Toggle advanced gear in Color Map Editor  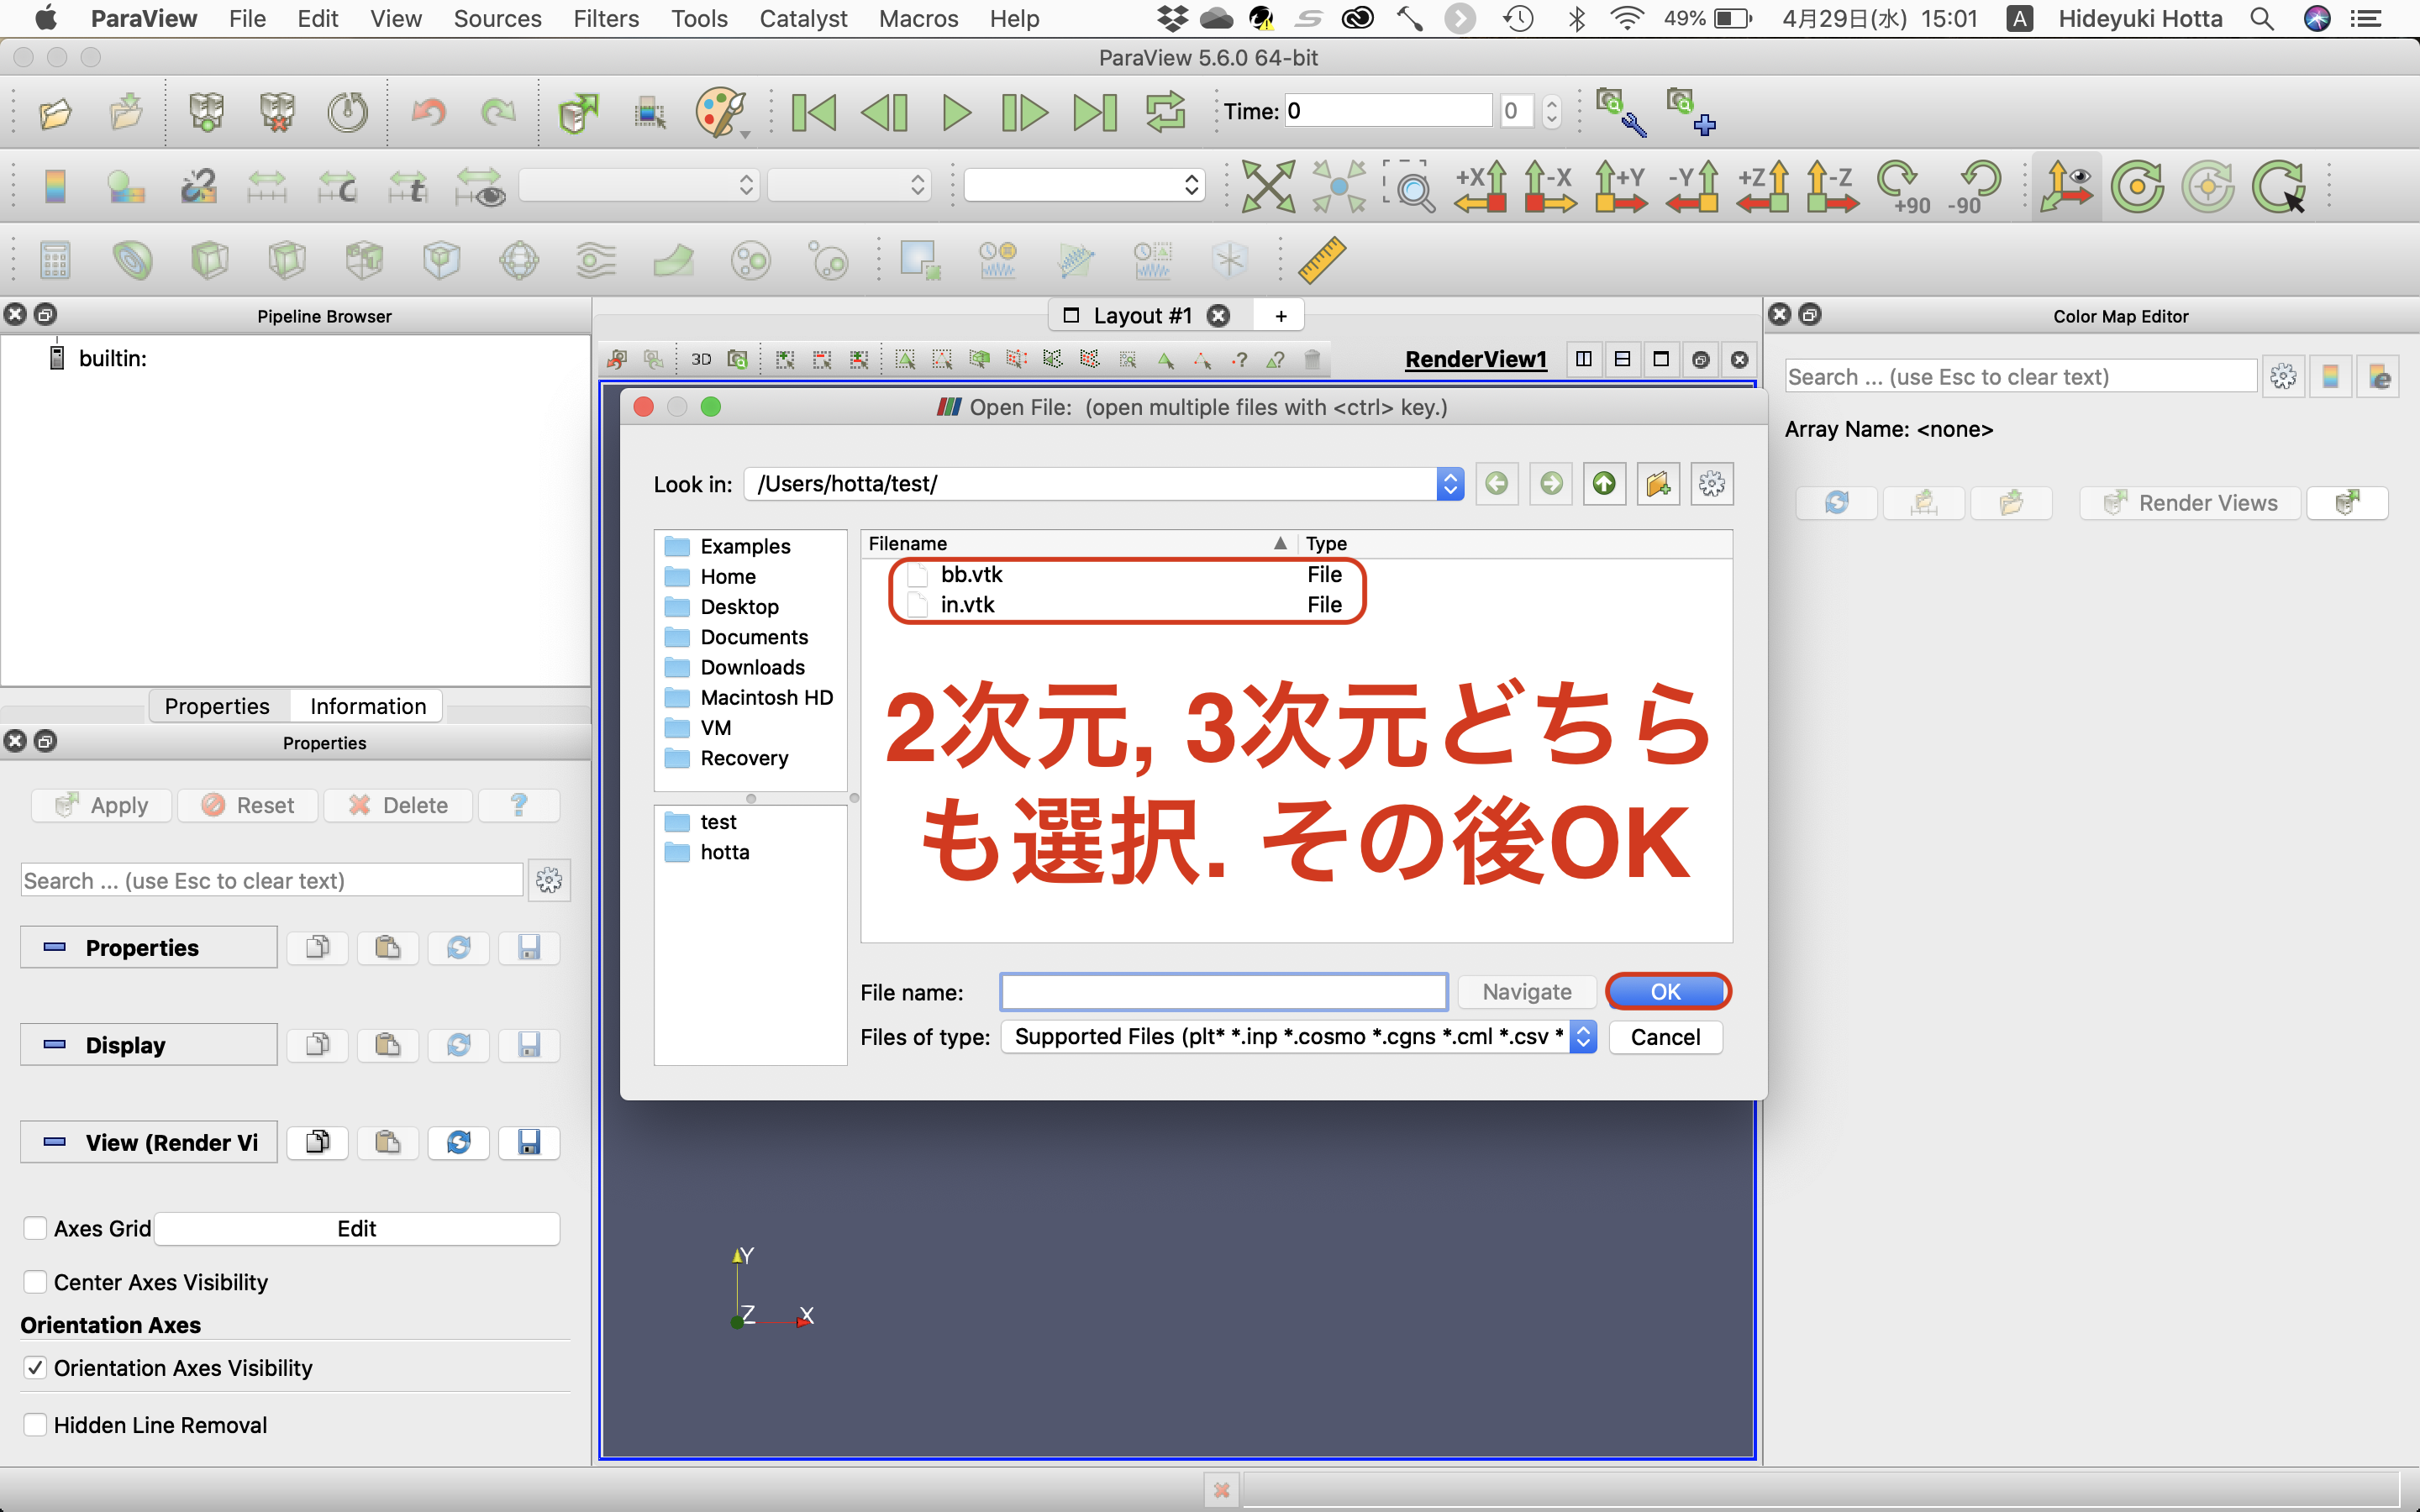click(2283, 377)
